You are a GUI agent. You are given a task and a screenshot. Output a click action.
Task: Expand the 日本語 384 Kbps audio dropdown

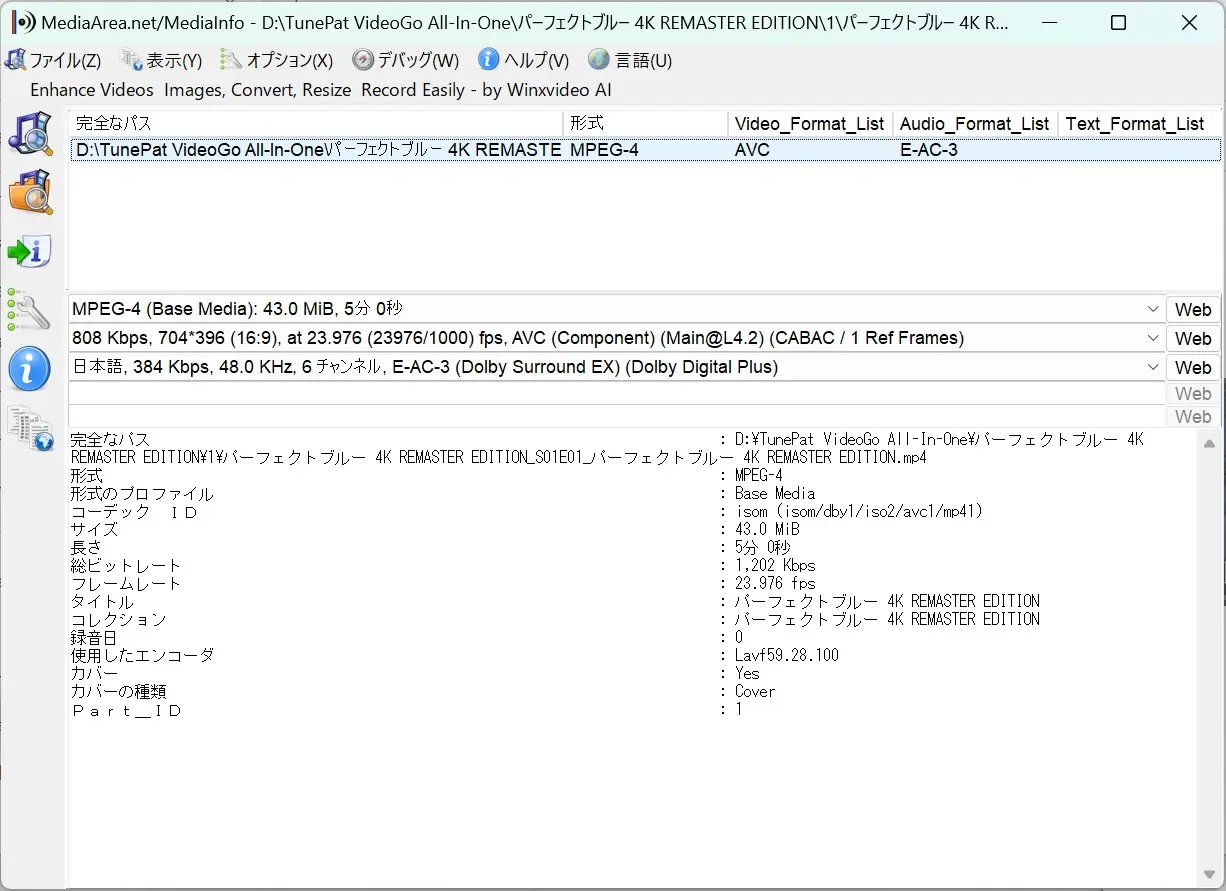pos(1153,367)
